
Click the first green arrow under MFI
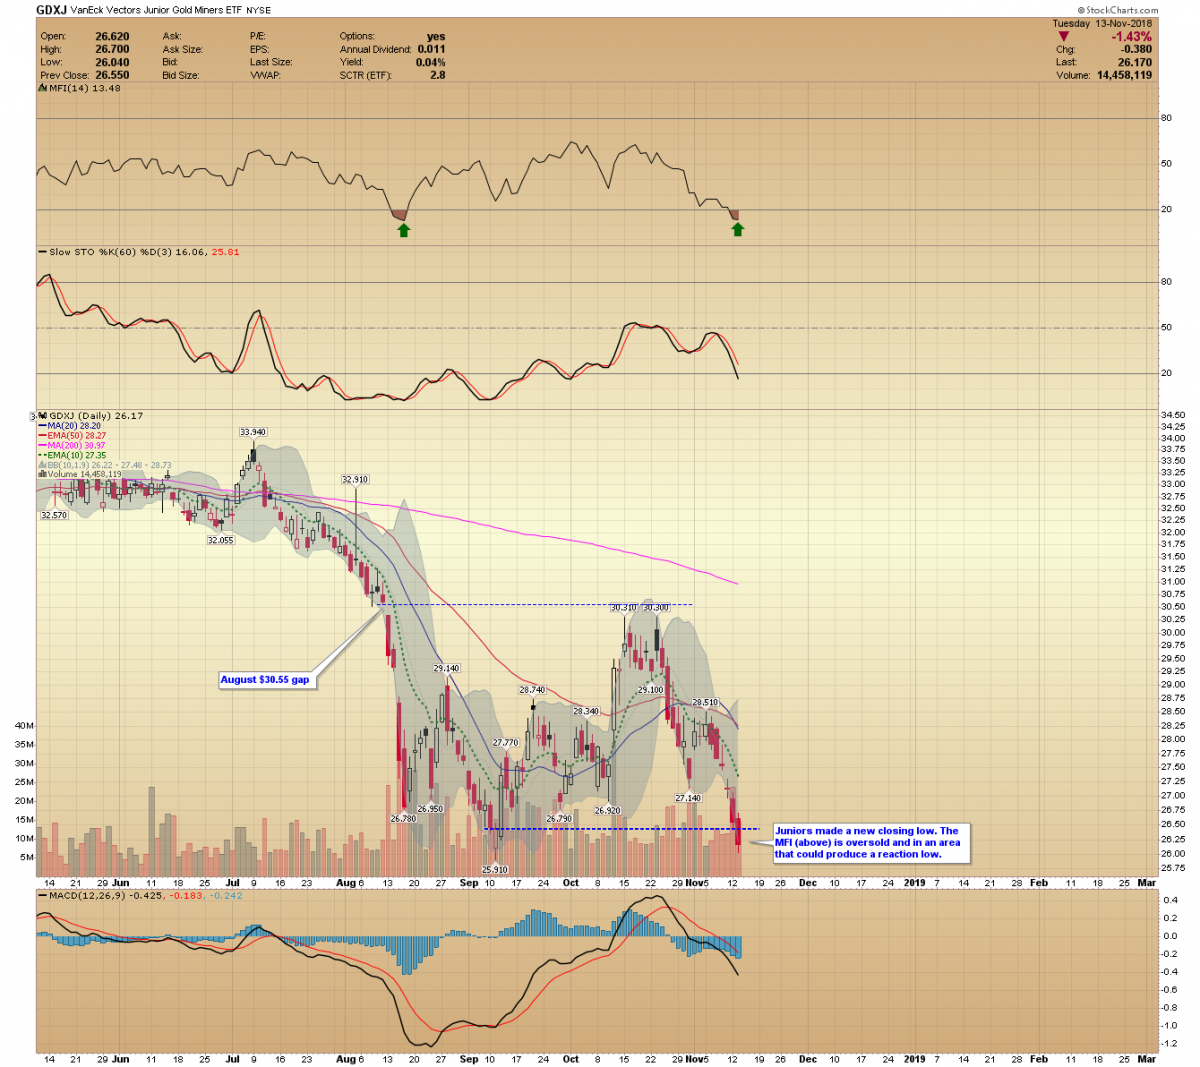(403, 230)
